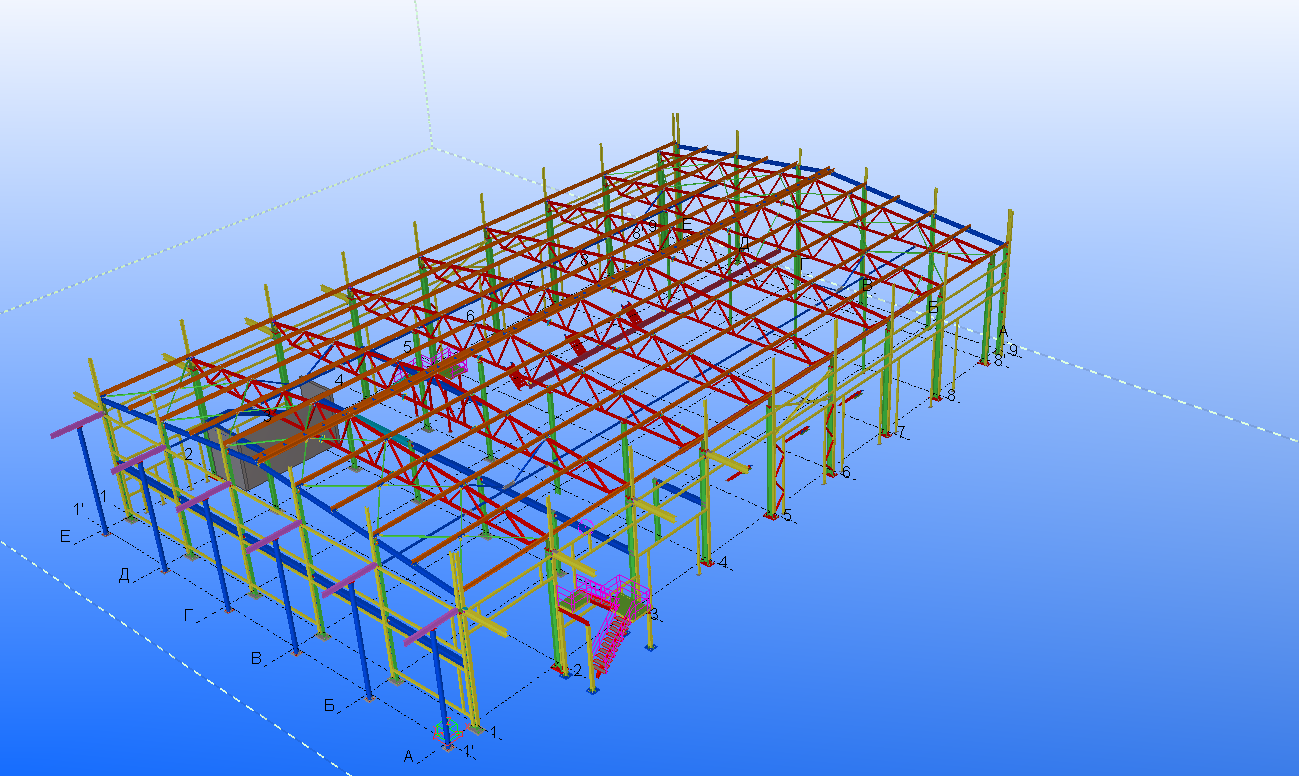Click the red base plate at grid line 5
This screenshot has width=1299, height=776.
click(770, 515)
